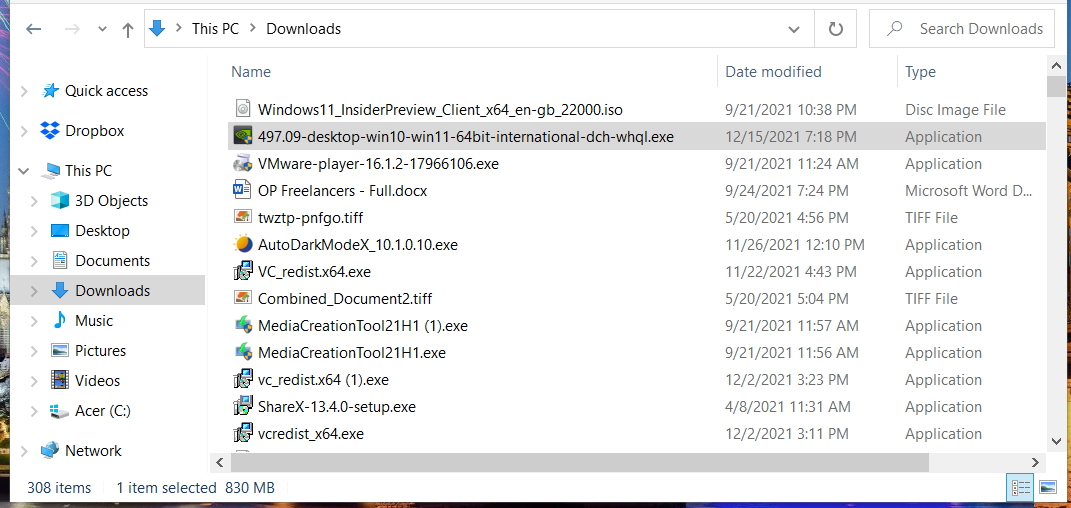
Task: Go up one folder level
Action: coord(127,29)
